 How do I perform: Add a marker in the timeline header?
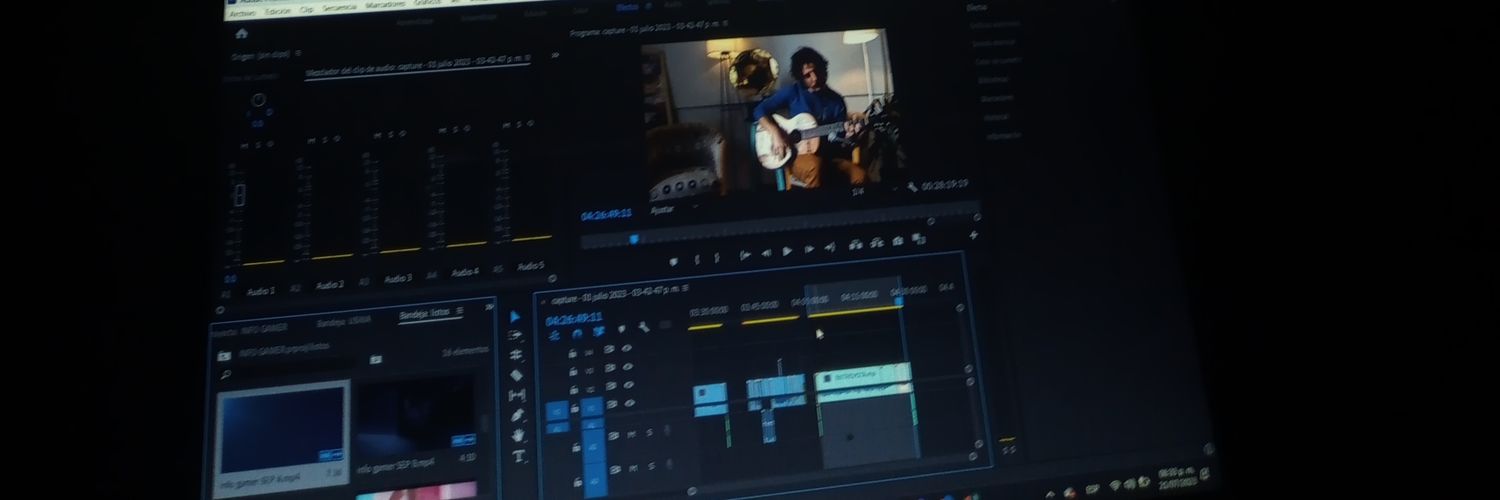click(x=621, y=328)
